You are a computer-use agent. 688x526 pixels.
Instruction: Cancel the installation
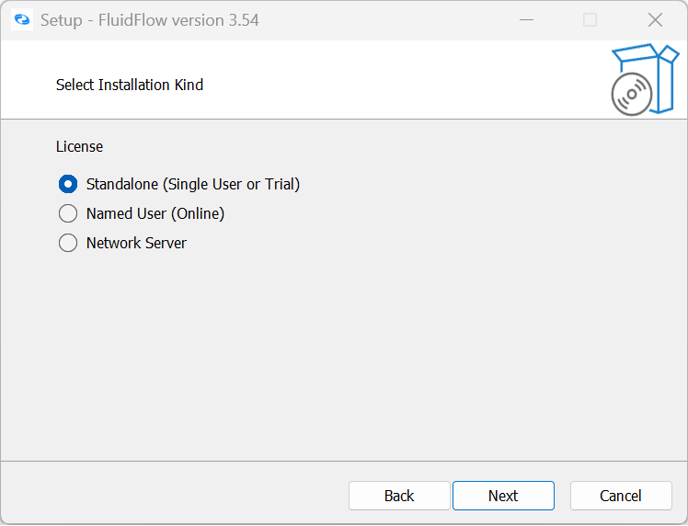620,496
